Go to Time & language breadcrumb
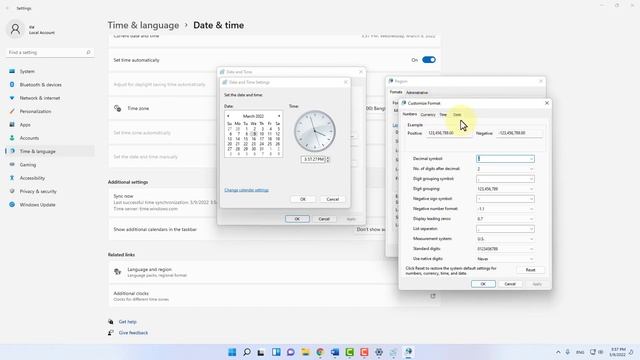640x360 pixels. pyautogui.click(x=143, y=25)
